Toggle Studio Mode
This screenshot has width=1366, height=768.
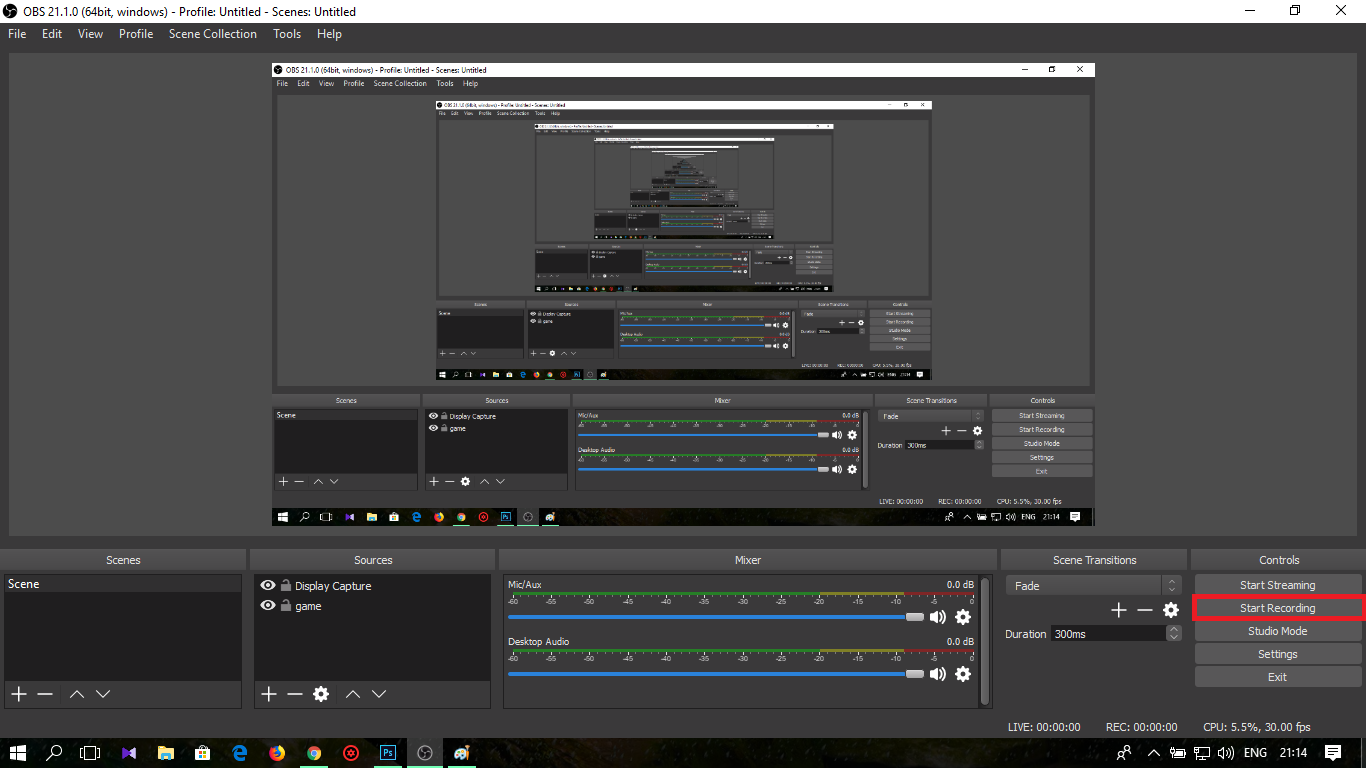[x=1278, y=631]
